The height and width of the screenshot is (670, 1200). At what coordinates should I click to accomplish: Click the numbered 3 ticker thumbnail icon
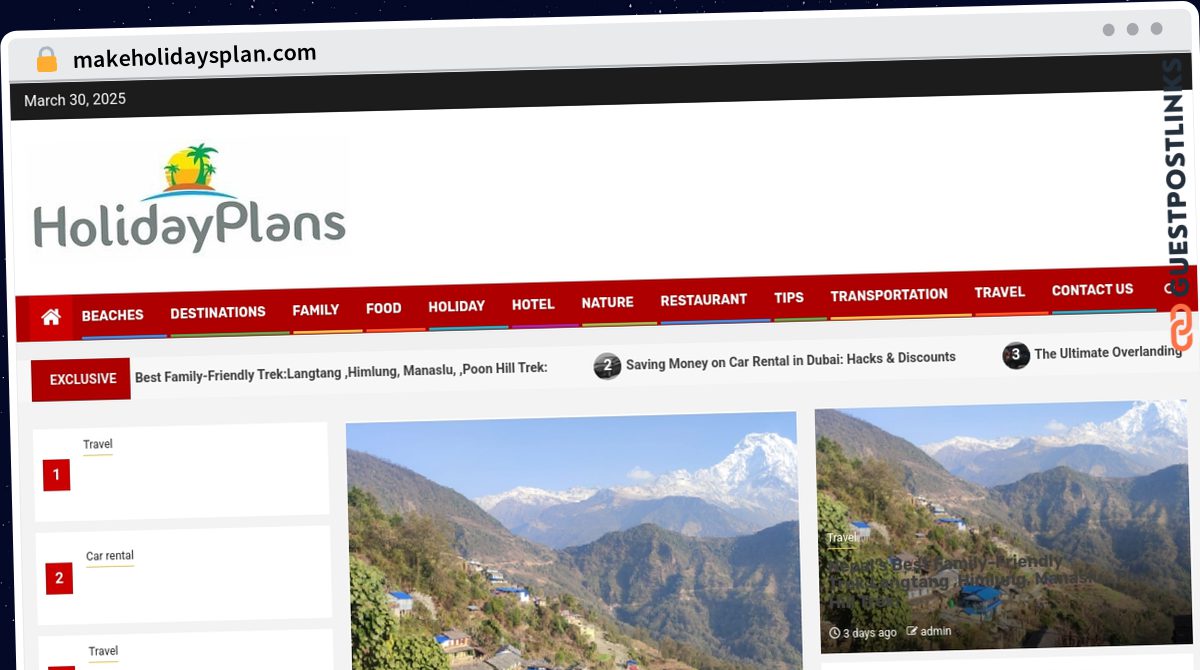1016,355
